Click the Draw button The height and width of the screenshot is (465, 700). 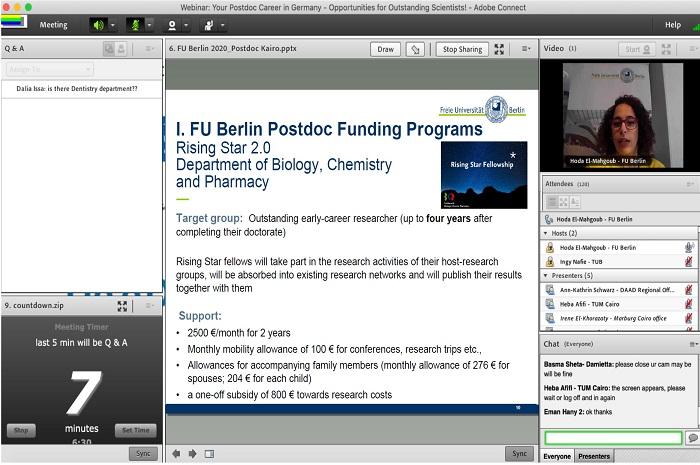click(385, 50)
